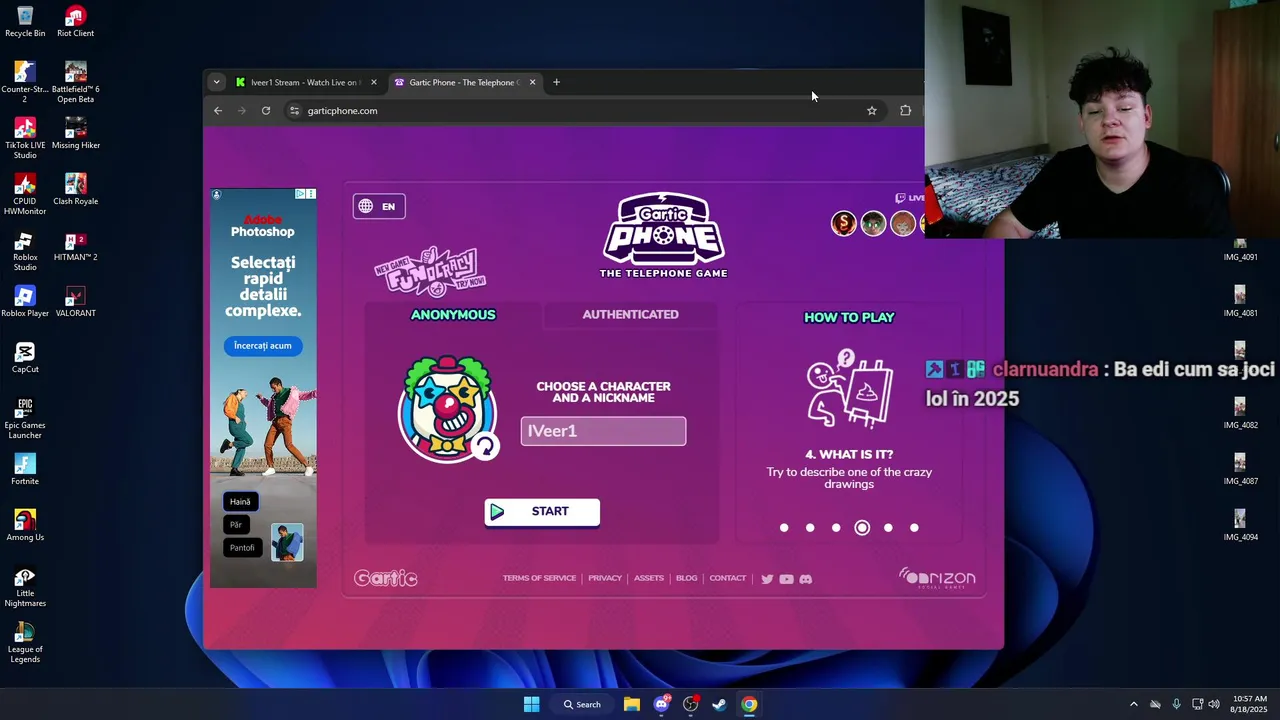Image resolution: width=1280 pixels, height=720 pixels.
Task: Close the lVeer1 Stream tab
Action: 374,82
